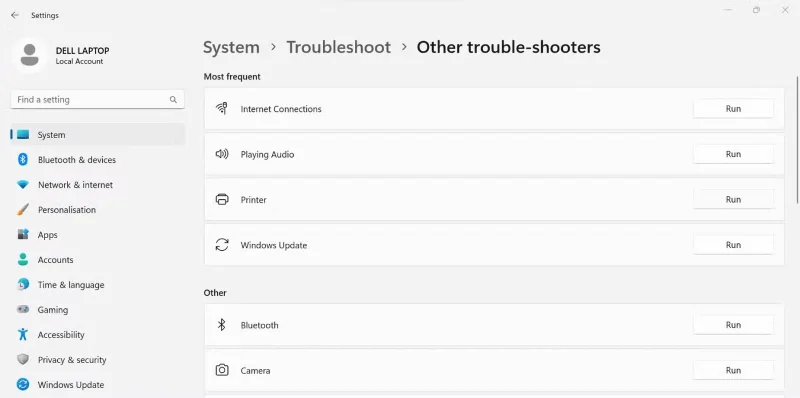Click the Other section heading
Screen dimensions: 800x398
point(215,293)
